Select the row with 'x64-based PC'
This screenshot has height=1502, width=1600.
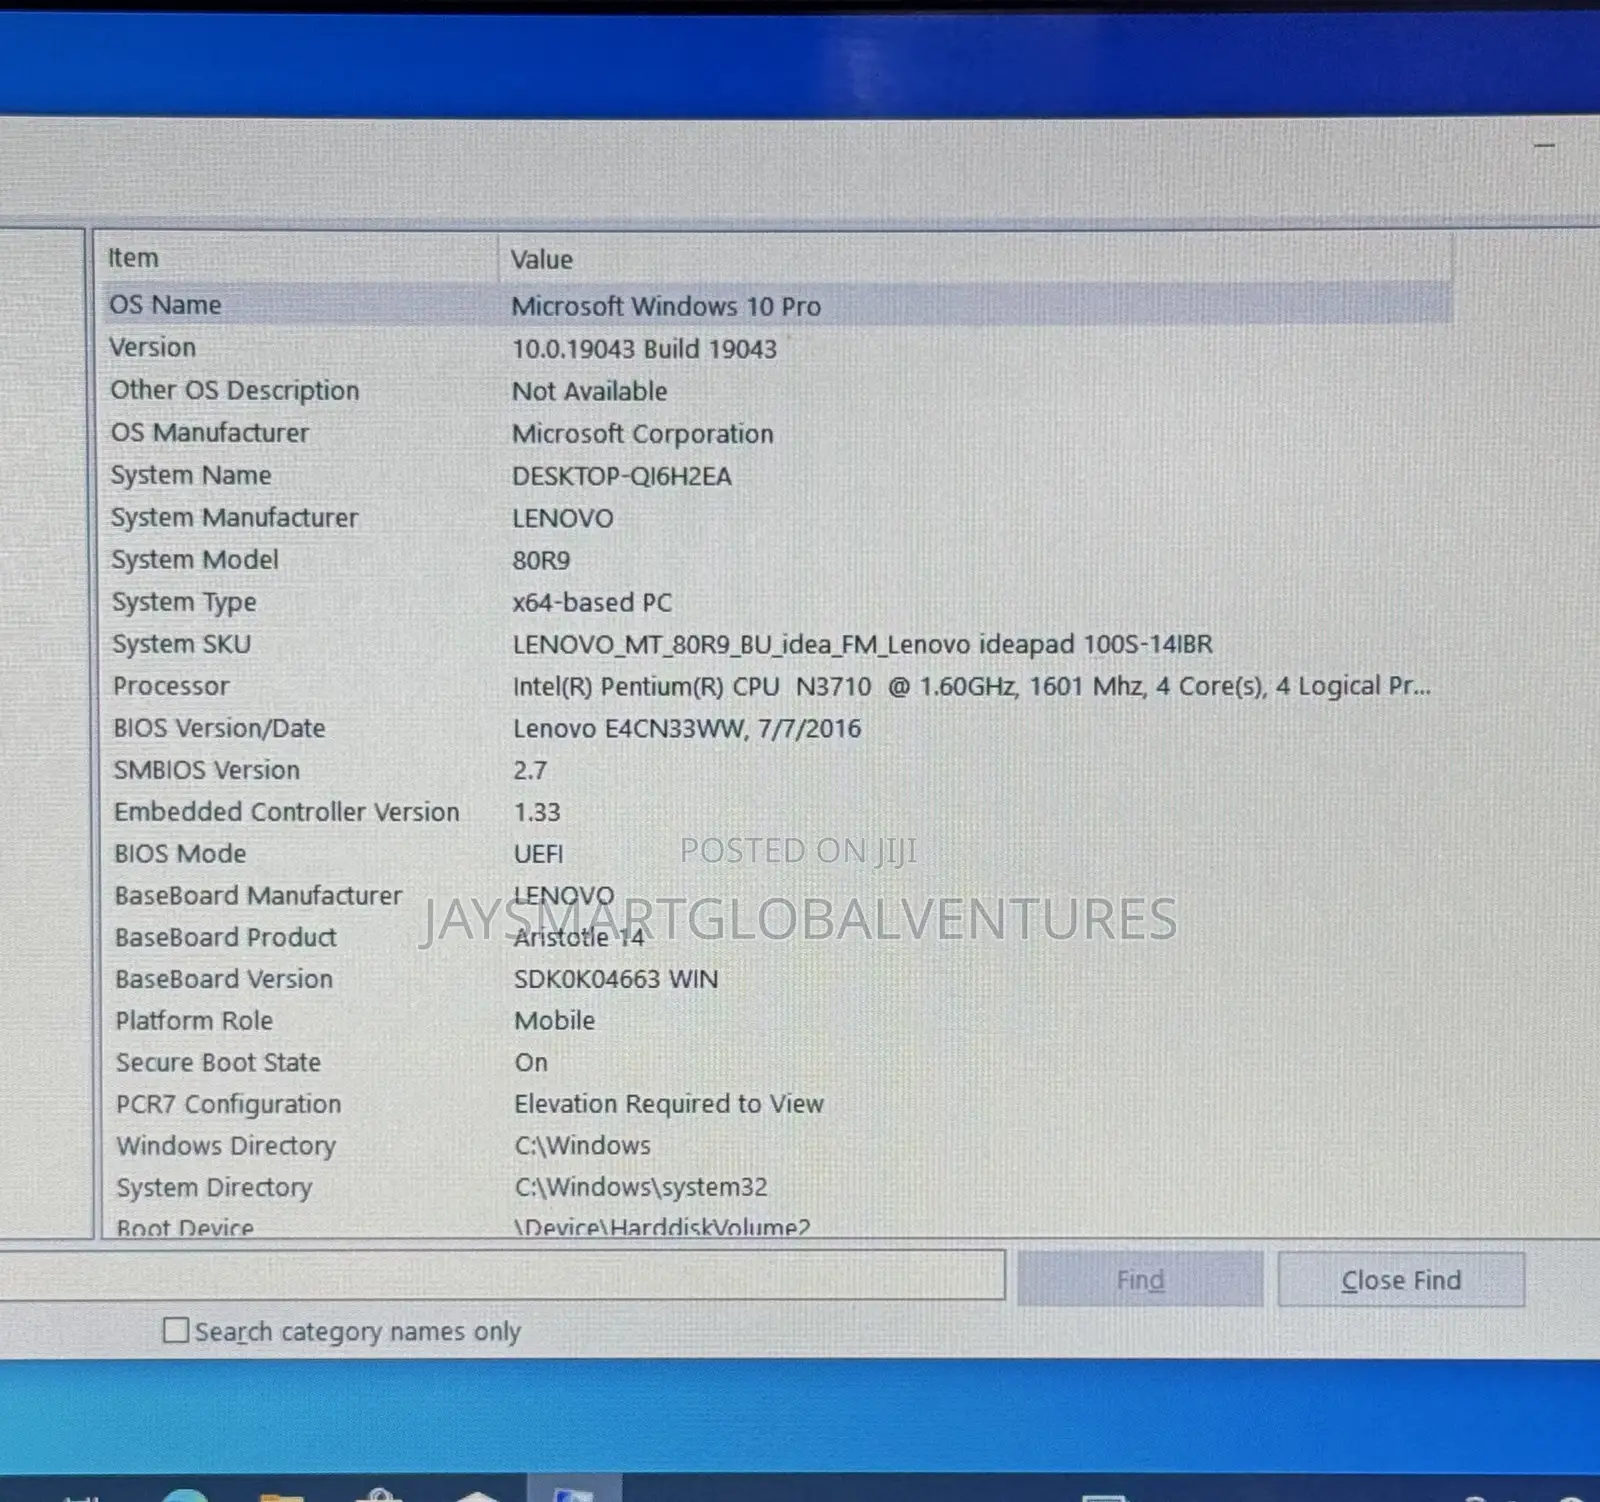pyautogui.click(x=777, y=601)
